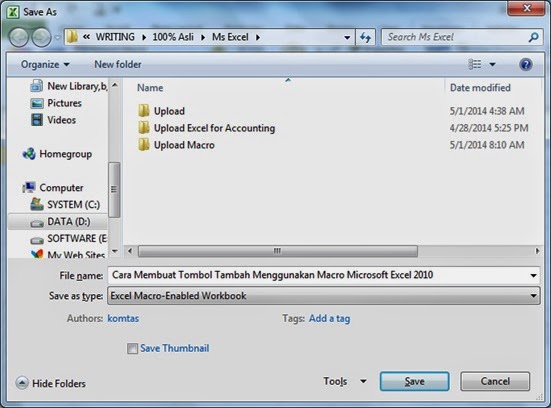Expand arrow after 100% Asli breadcrumb
Viewport: 551px width, 408px height.
[203, 37]
